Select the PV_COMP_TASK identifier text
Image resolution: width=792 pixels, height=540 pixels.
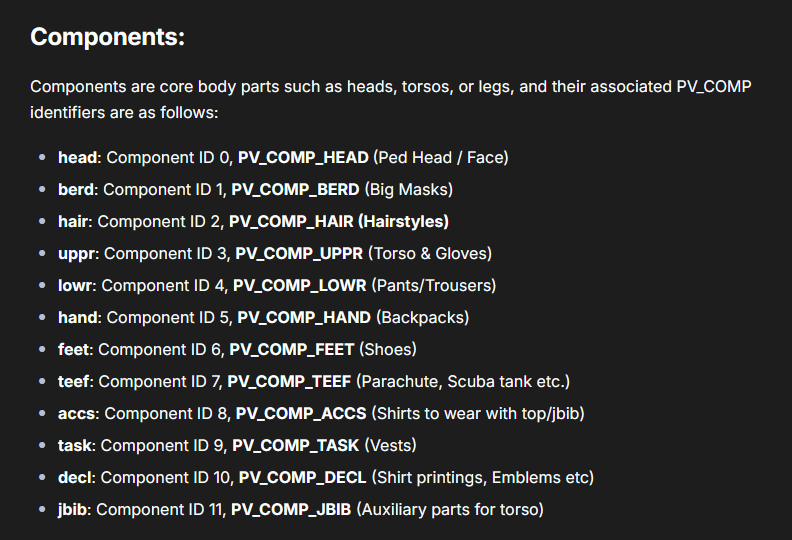click(x=295, y=446)
